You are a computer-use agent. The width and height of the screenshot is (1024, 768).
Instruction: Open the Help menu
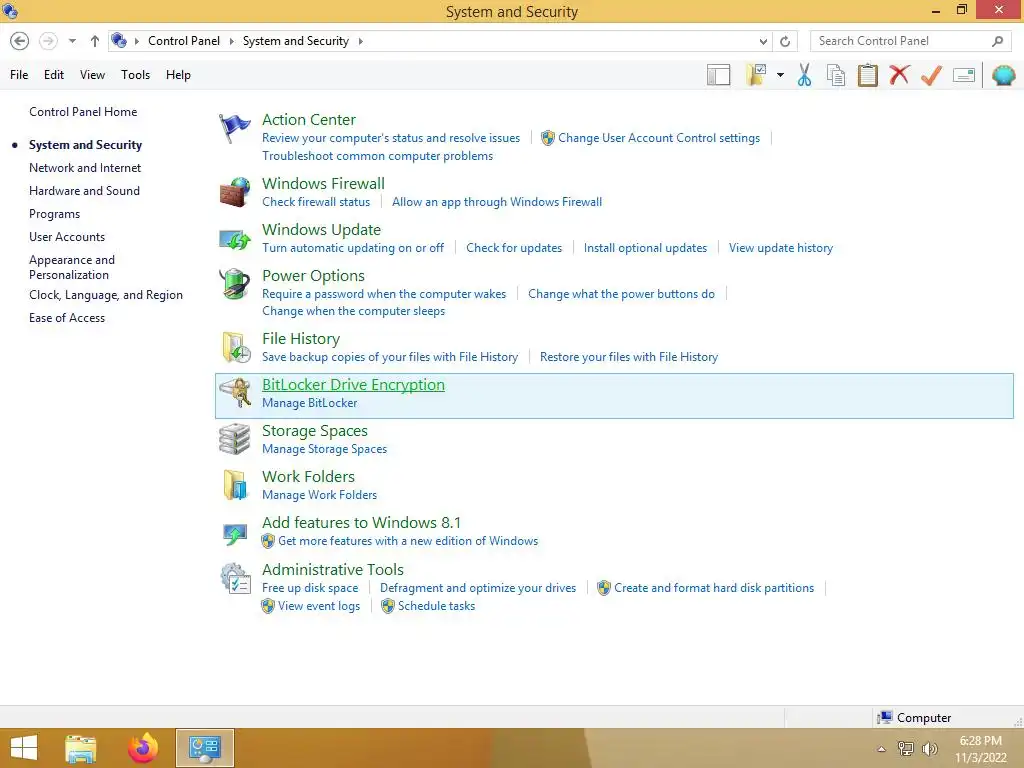click(x=178, y=75)
